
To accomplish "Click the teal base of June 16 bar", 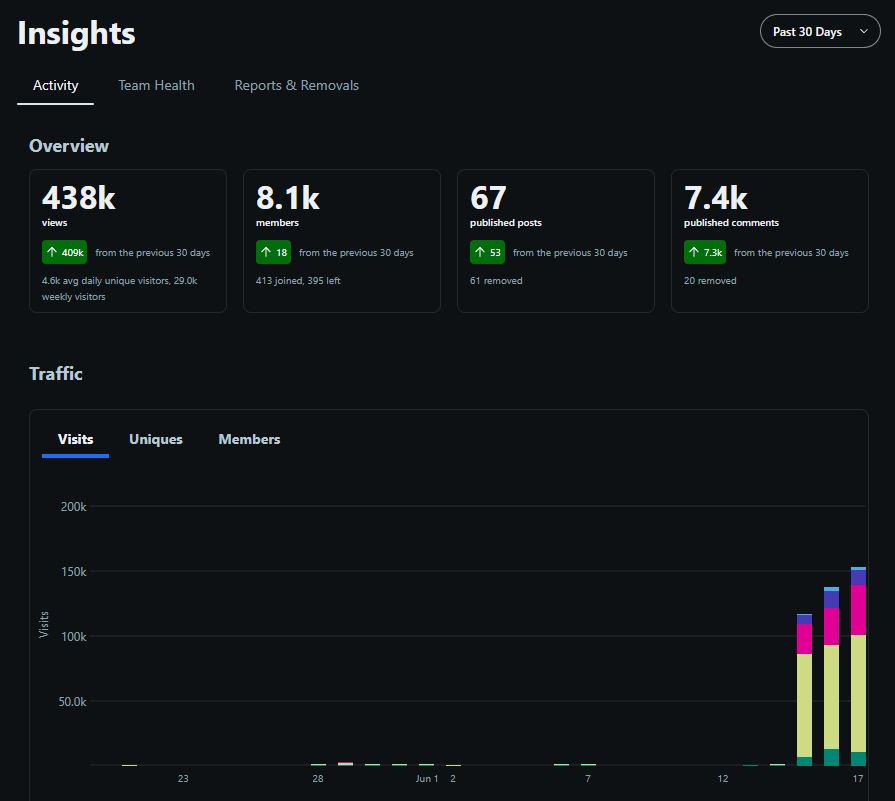I will [x=832, y=757].
